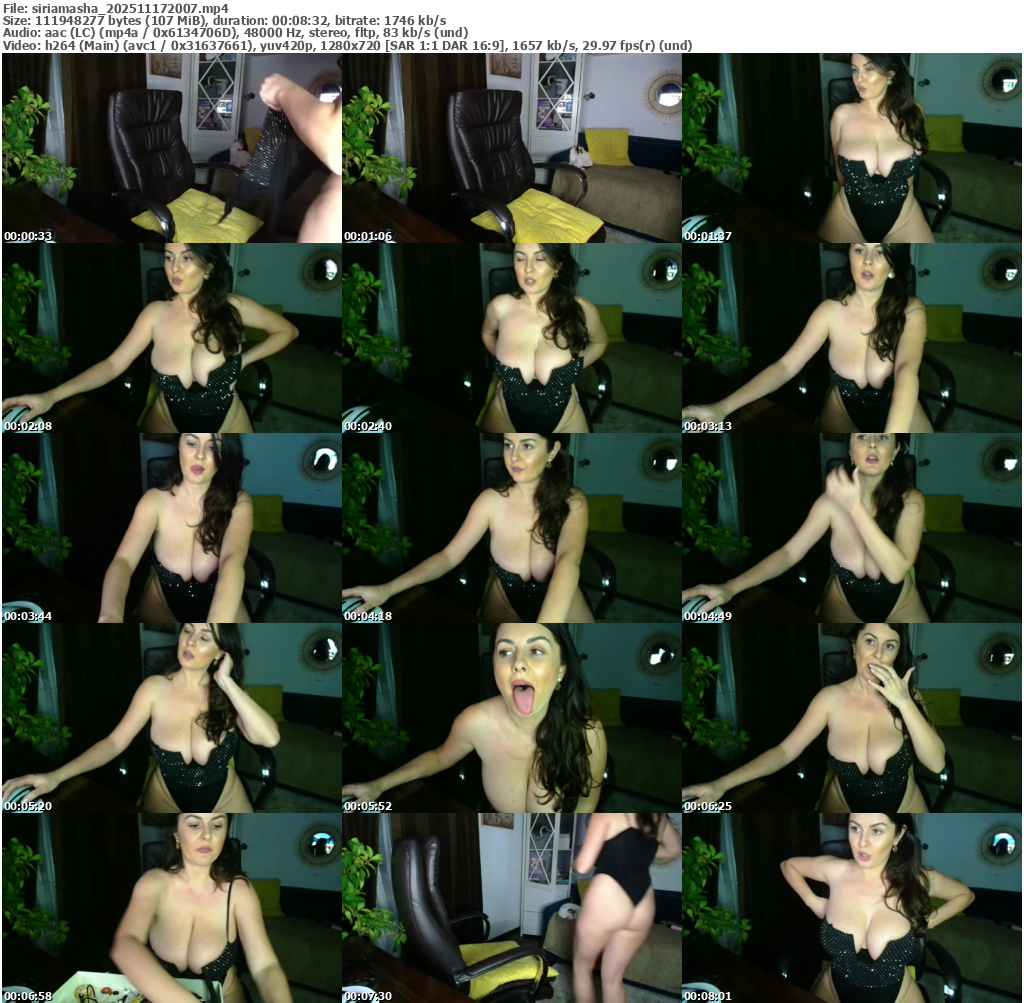
Task: Select the 'Video: h264 (Main)' header line
Action: pos(347,45)
